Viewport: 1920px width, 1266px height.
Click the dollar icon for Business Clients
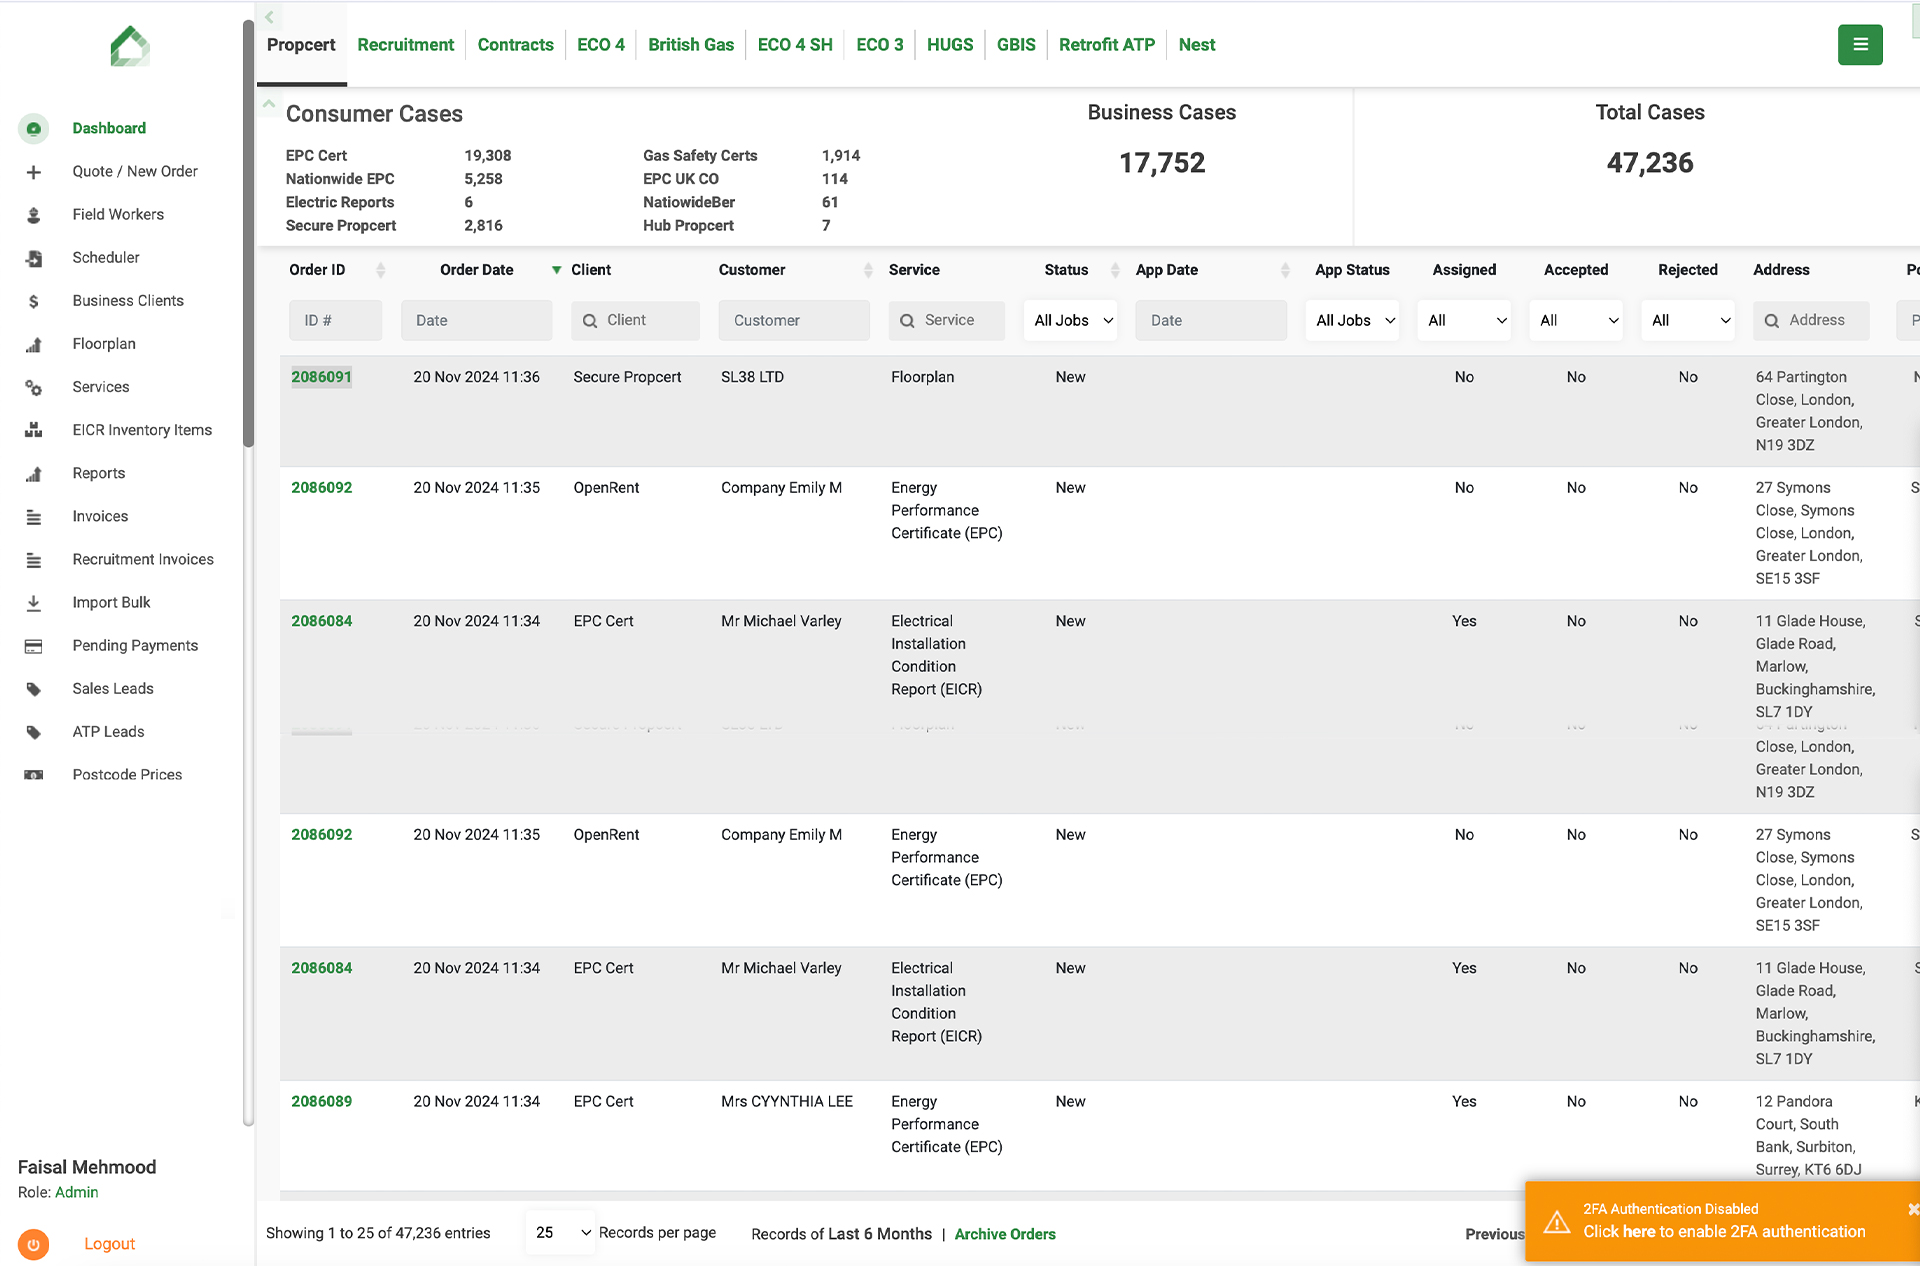coord(33,301)
